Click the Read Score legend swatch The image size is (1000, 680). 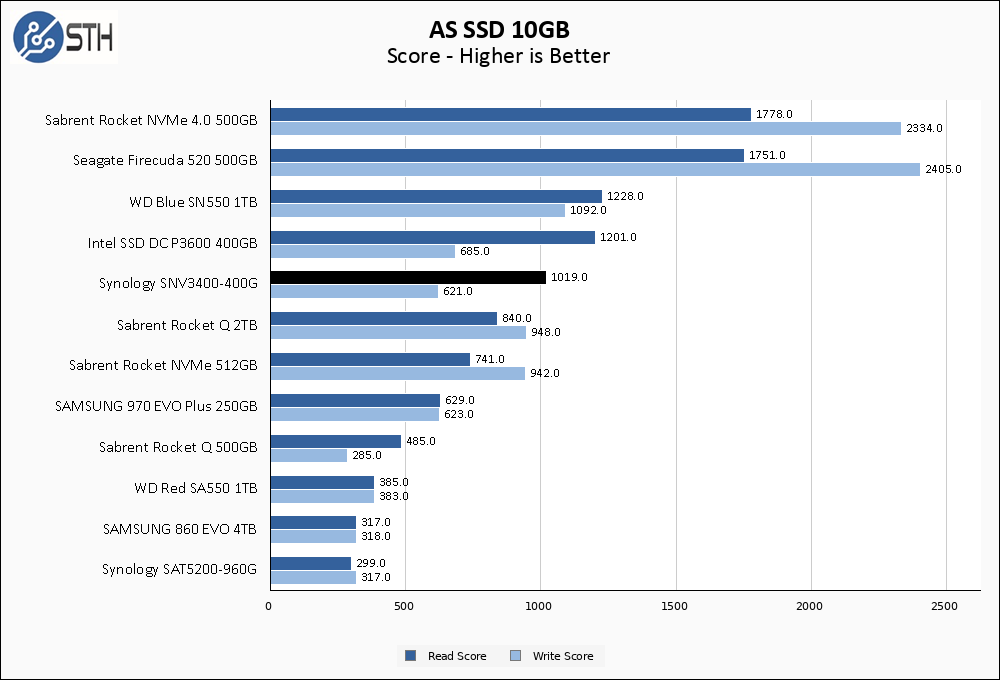tap(411, 655)
